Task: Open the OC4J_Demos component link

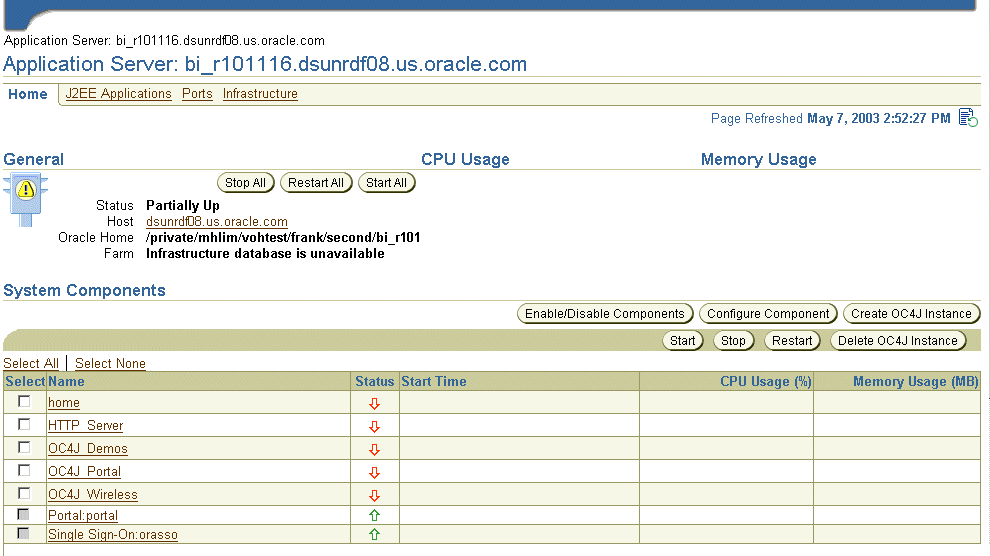Action: point(88,449)
